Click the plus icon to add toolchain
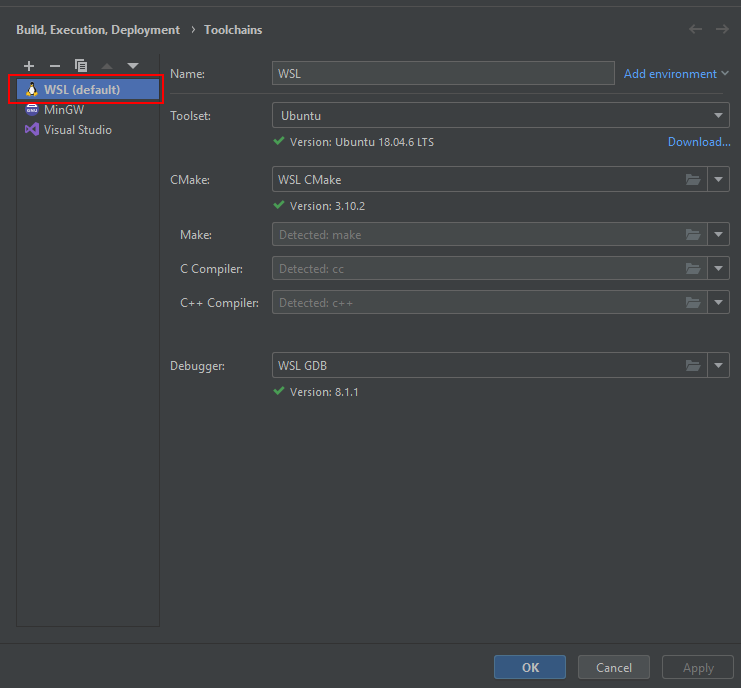 (29, 66)
